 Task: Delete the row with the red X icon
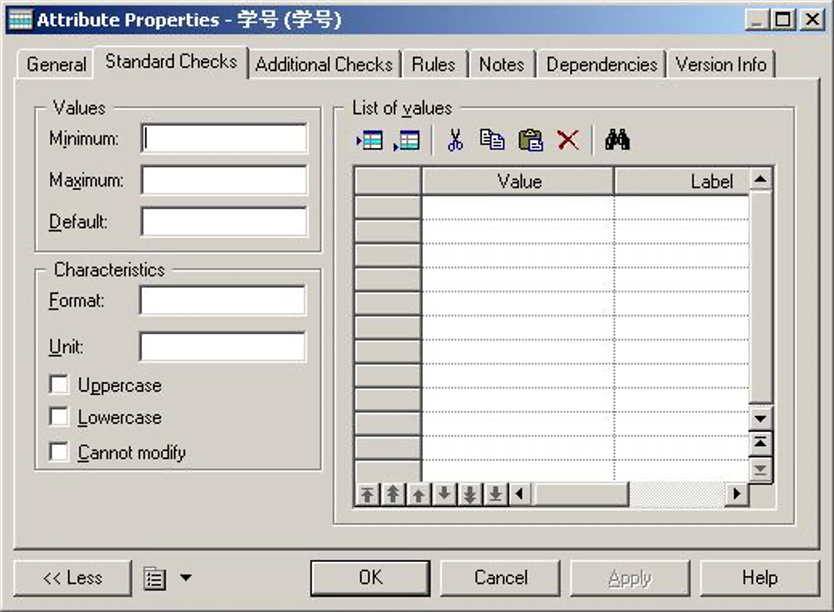pos(568,140)
